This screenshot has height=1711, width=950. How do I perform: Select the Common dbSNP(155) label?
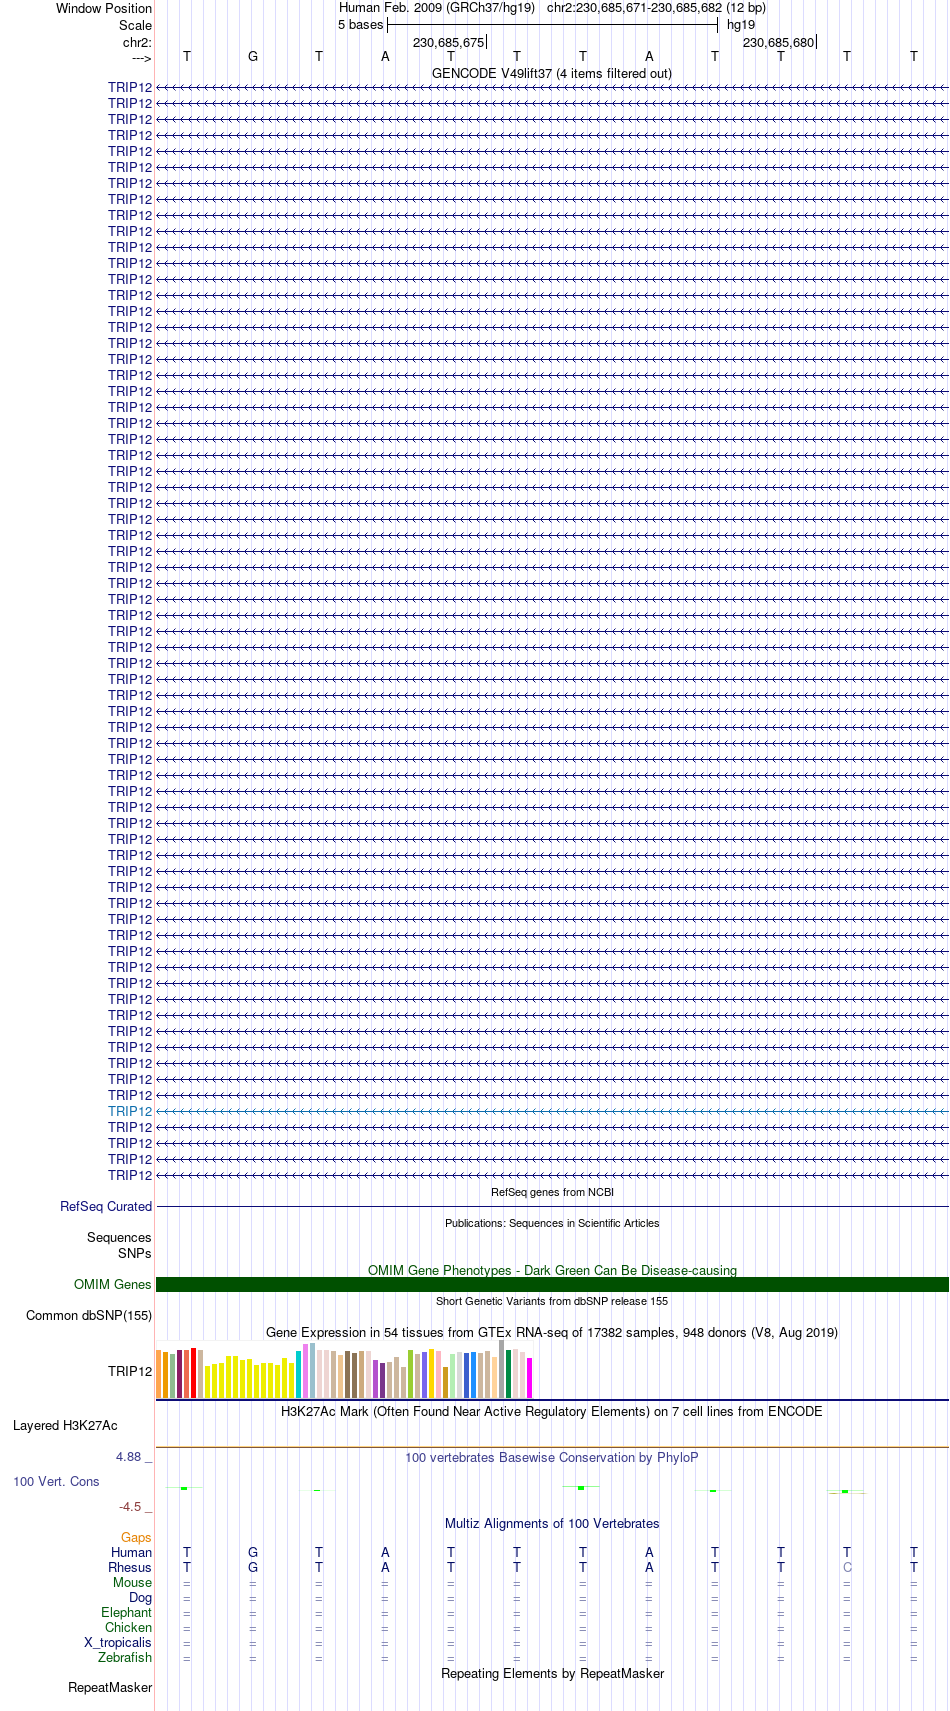click(89, 1315)
